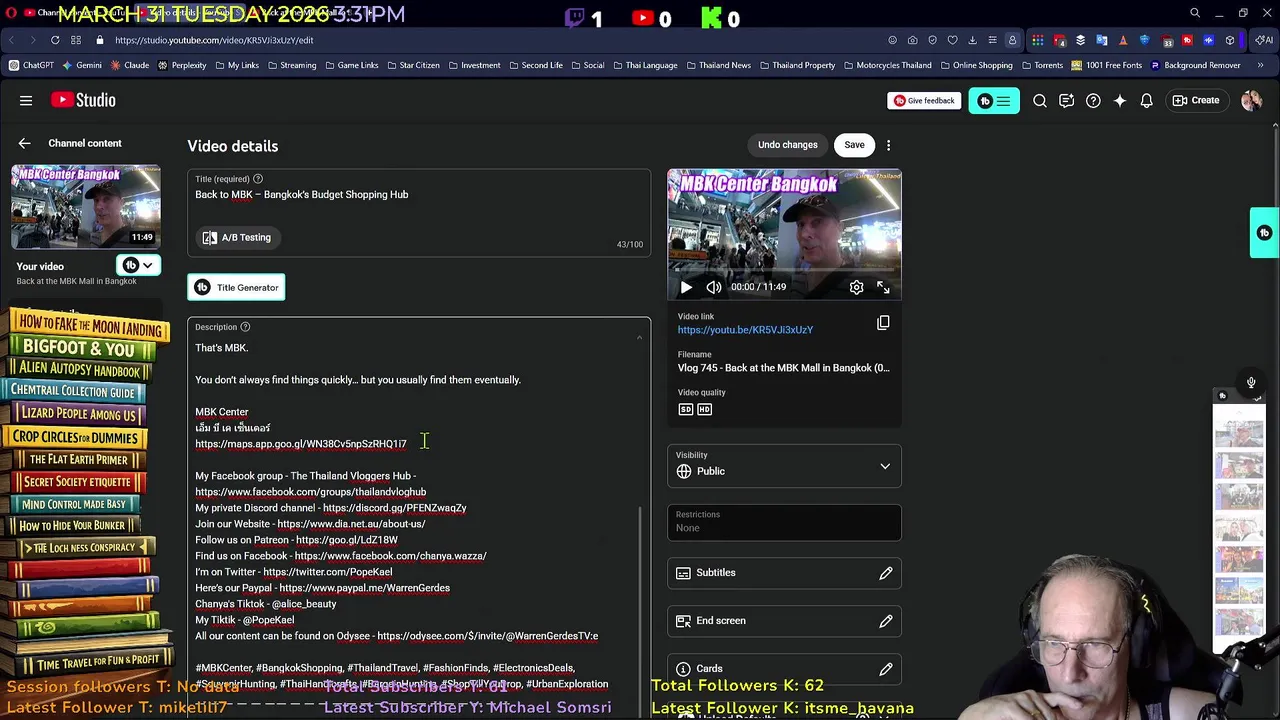Click the Facebook group URL in description
This screenshot has height=720, width=1280.
(x=311, y=492)
